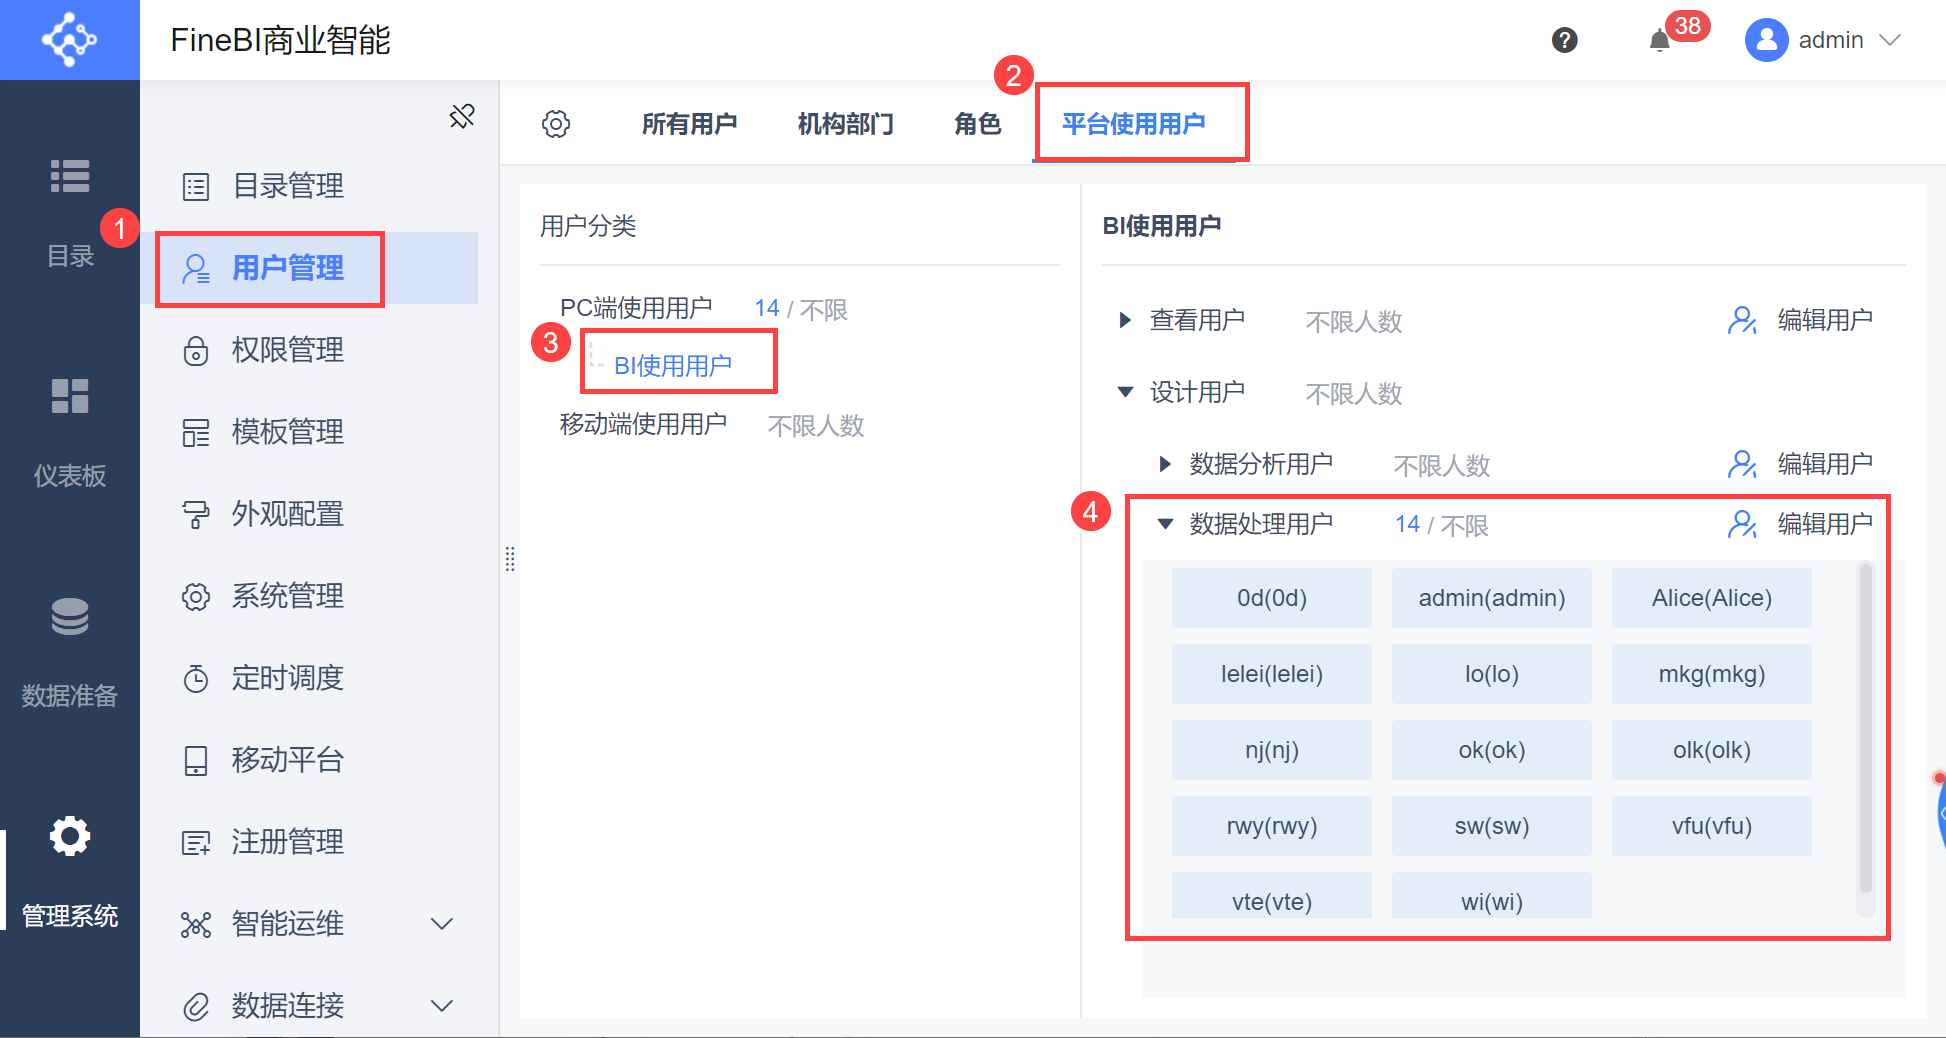Viewport: 1946px width, 1038px height.
Task: Select user chip rwy(rwy)
Action: tap(1272, 826)
